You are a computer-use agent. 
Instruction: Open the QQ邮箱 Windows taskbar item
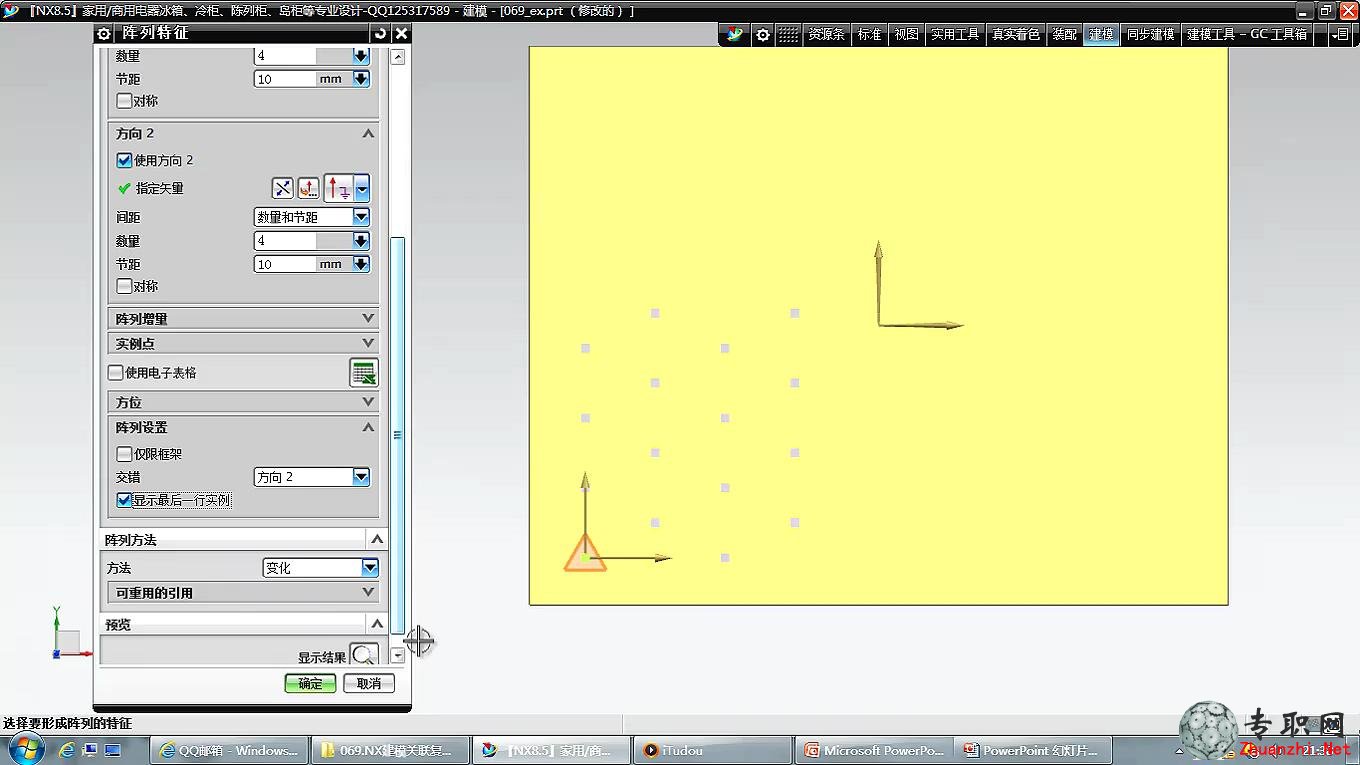tap(228, 750)
